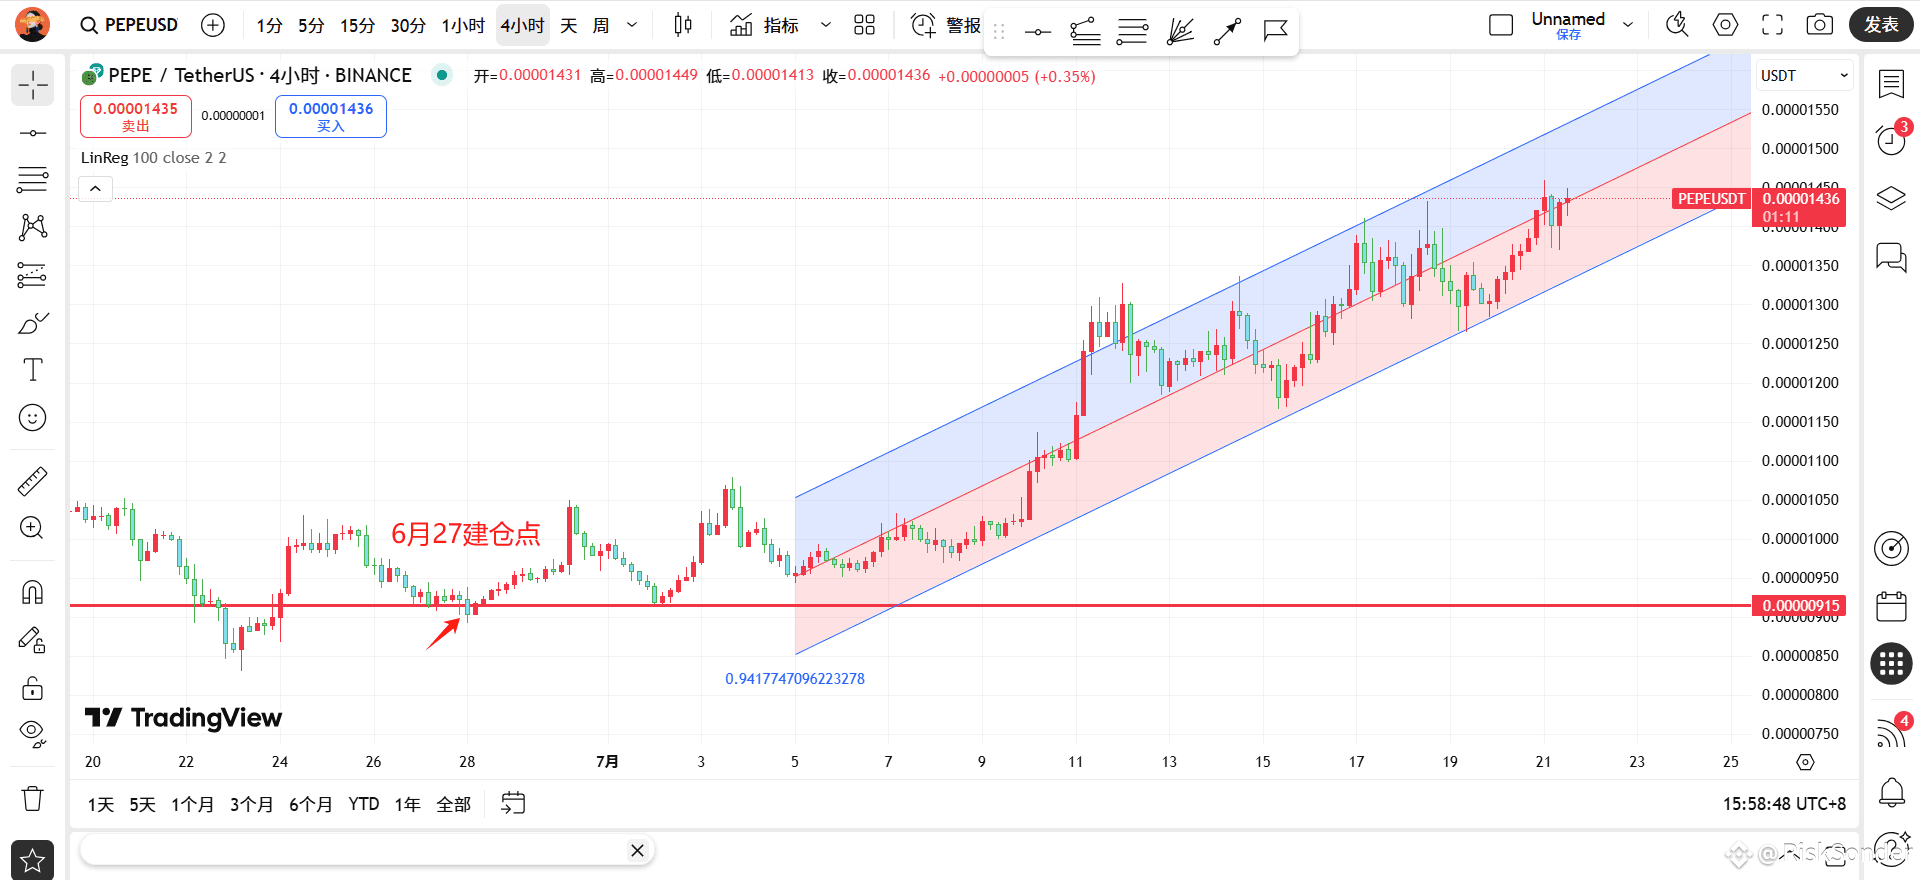
Task: Expand the layout management dropdown arrow
Action: click(1628, 25)
